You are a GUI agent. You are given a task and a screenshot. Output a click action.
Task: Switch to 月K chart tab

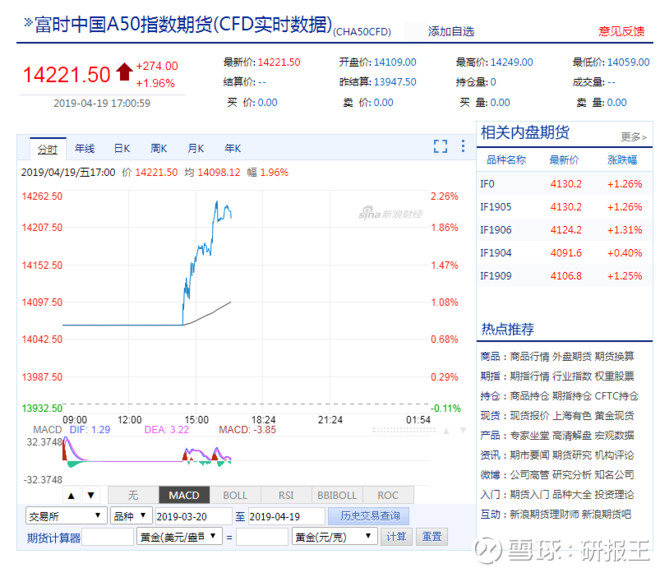pyautogui.click(x=196, y=148)
